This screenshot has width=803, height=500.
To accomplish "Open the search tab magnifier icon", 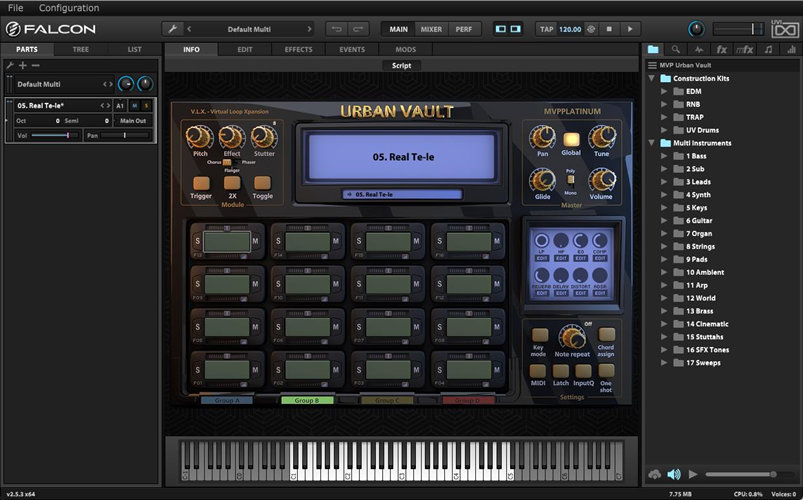I will coord(676,49).
